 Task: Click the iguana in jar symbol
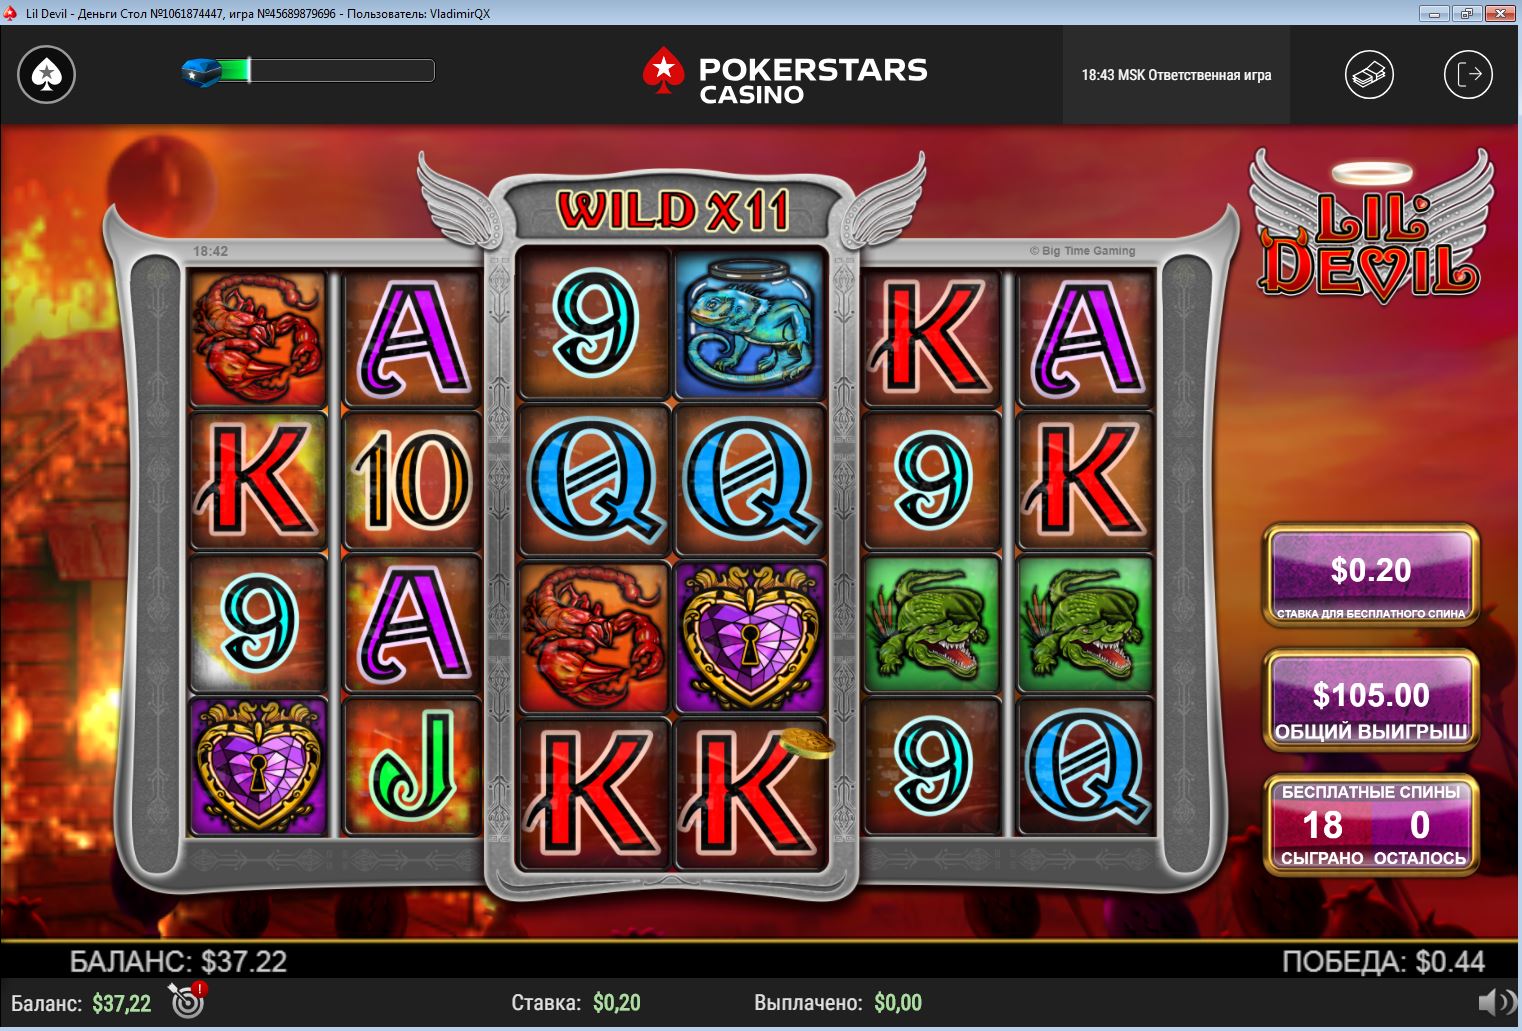click(x=749, y=325)
